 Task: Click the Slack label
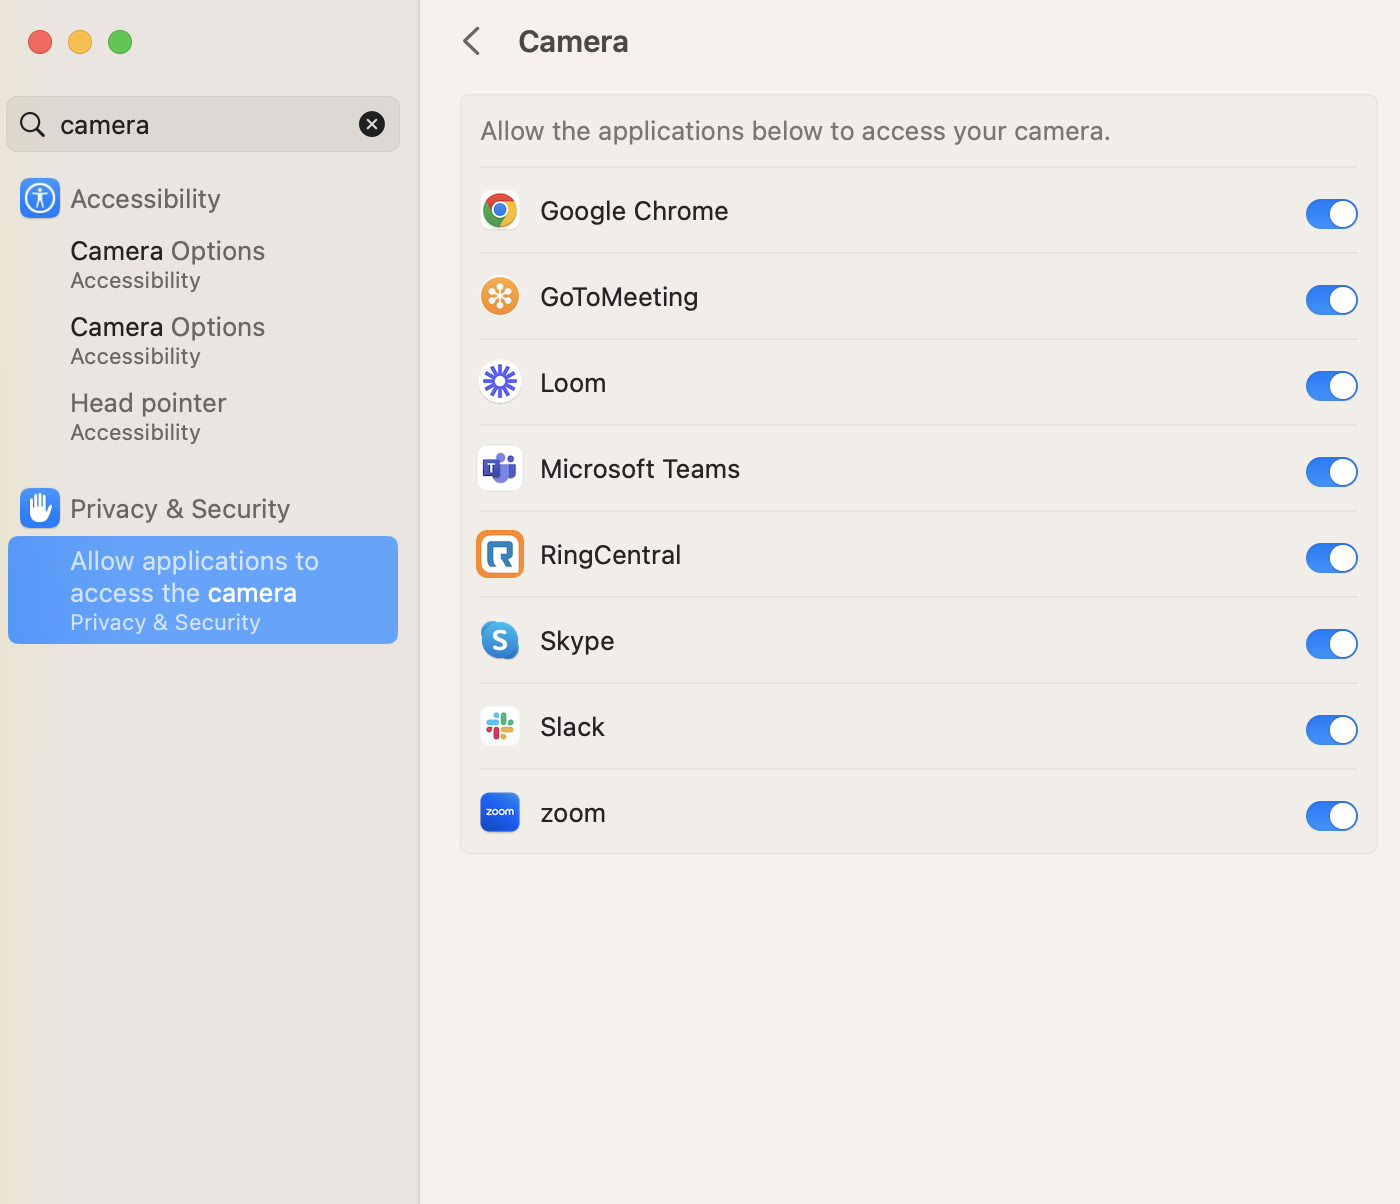572,727
